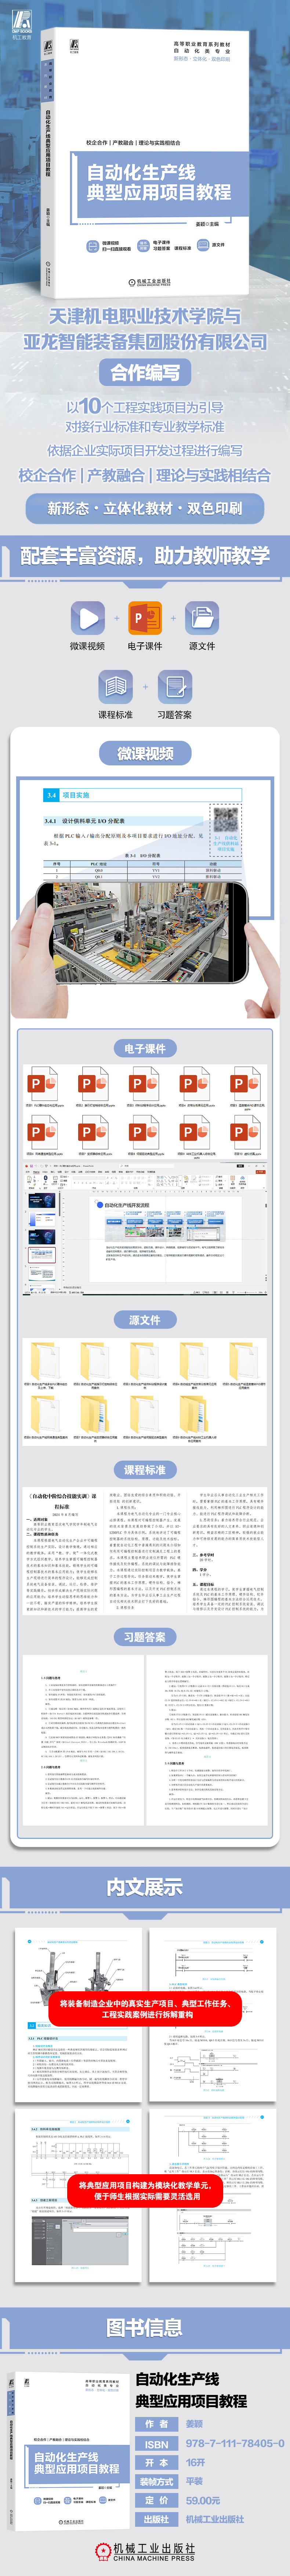Click the 课程标准 section header pill

point(145,1470)
